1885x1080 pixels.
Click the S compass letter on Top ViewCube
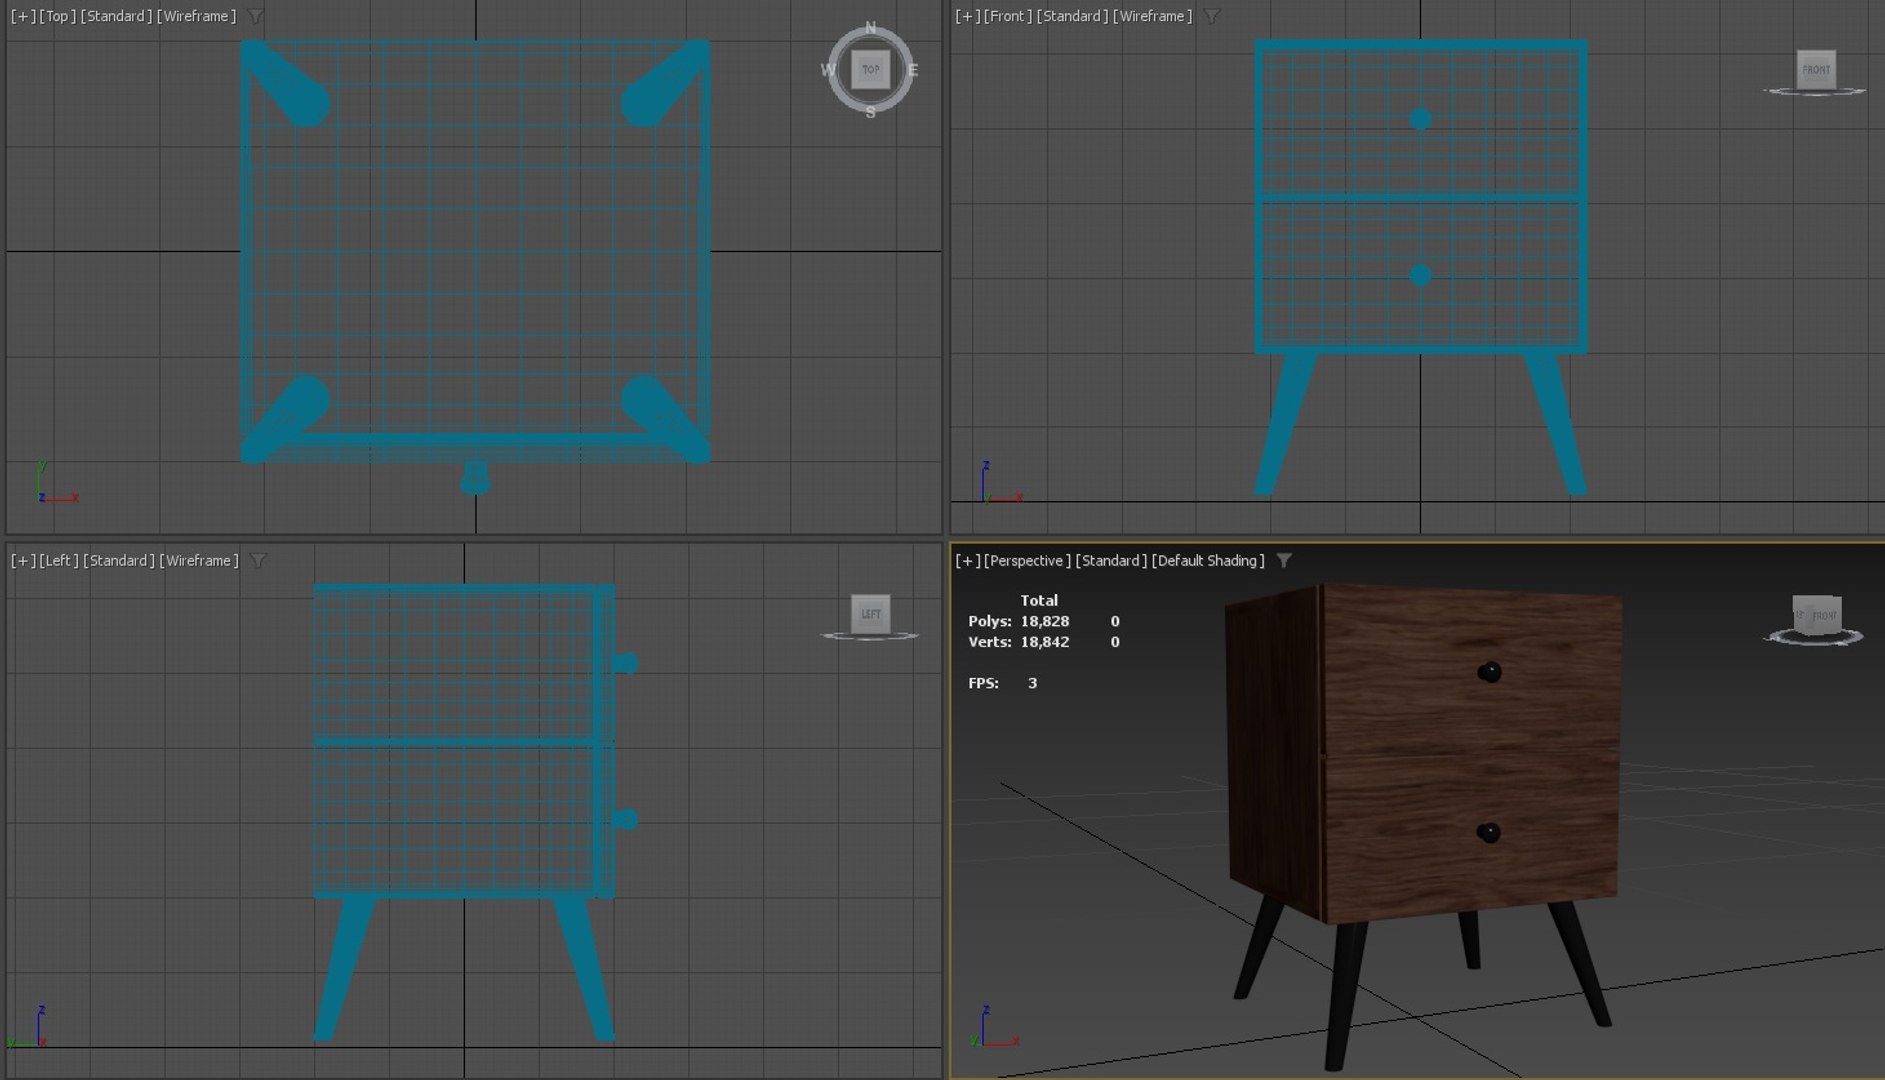coord(870,112)
